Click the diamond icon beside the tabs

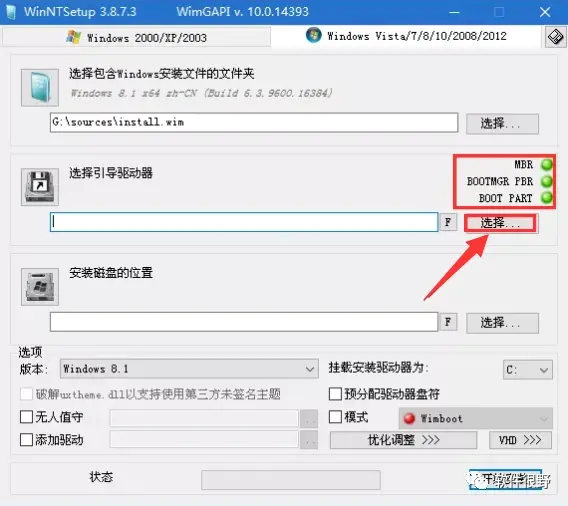click(x=555, y=37)
